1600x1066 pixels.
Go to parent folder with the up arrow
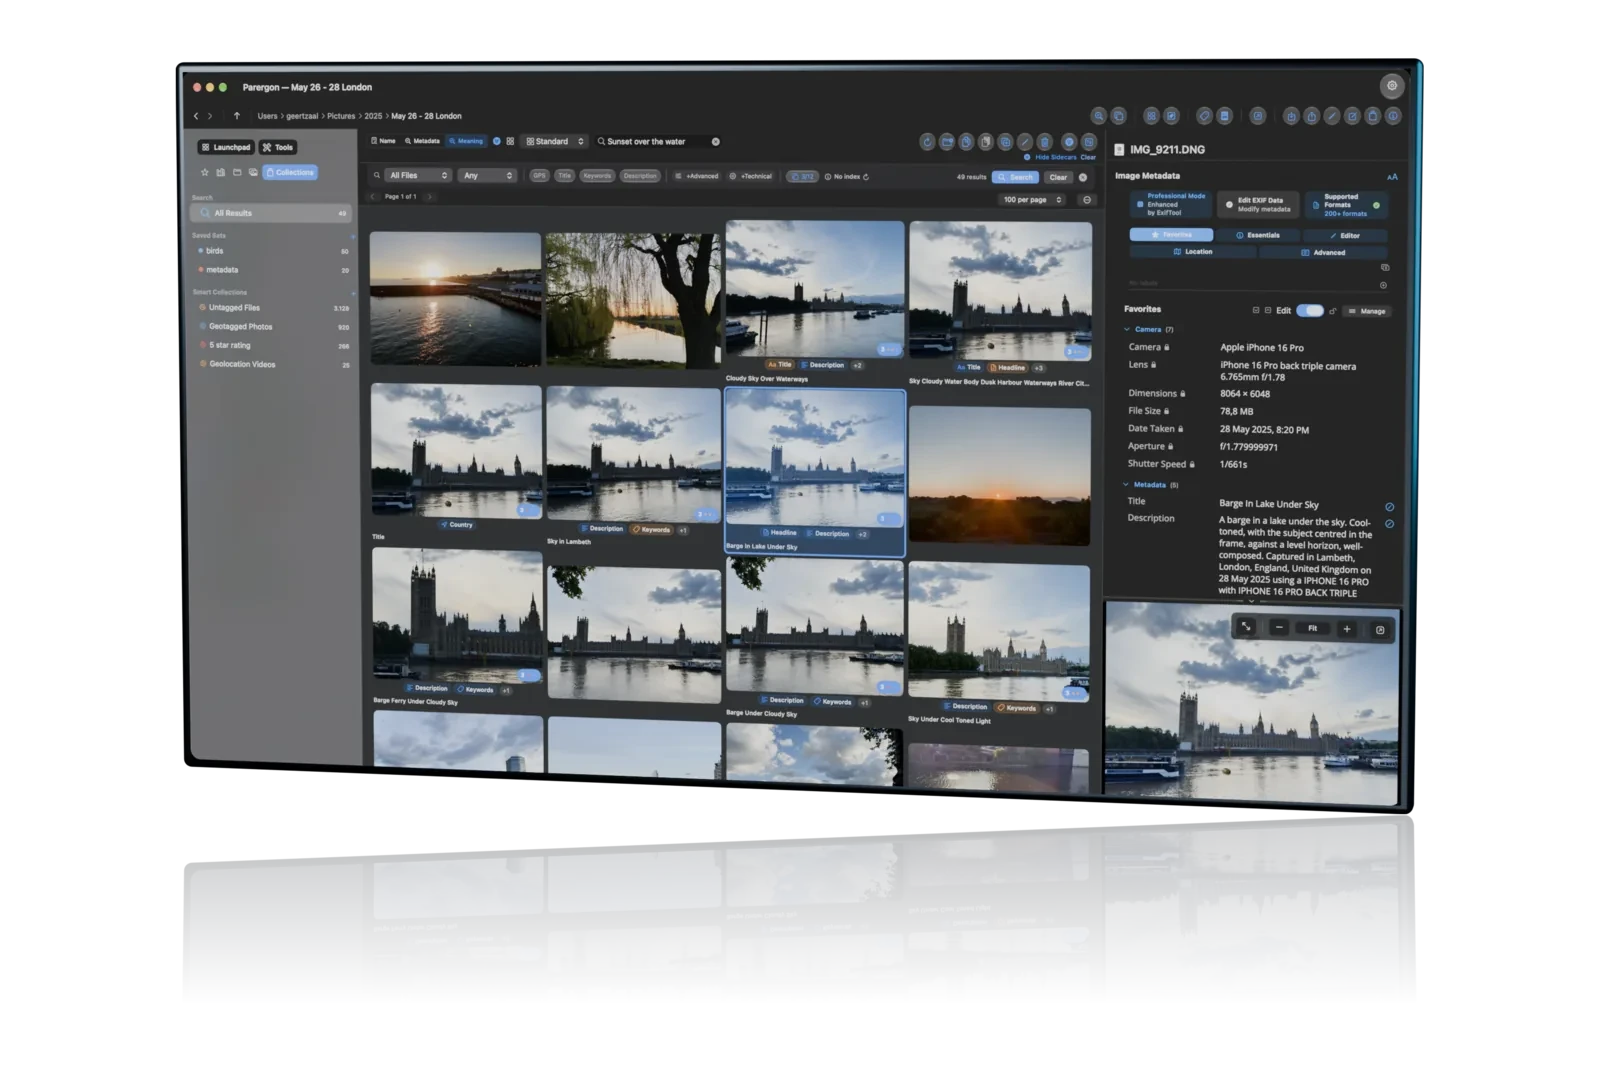(236, 116)
